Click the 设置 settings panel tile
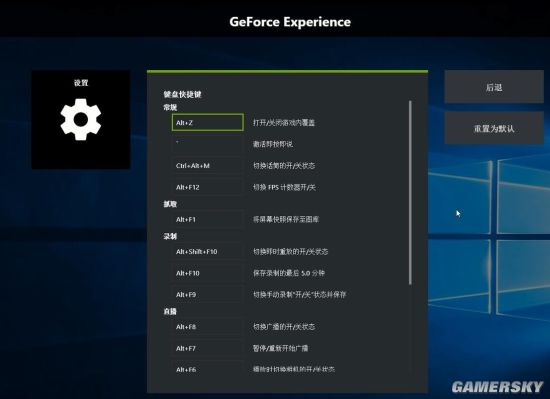550x399 pixels. [81, 120]
